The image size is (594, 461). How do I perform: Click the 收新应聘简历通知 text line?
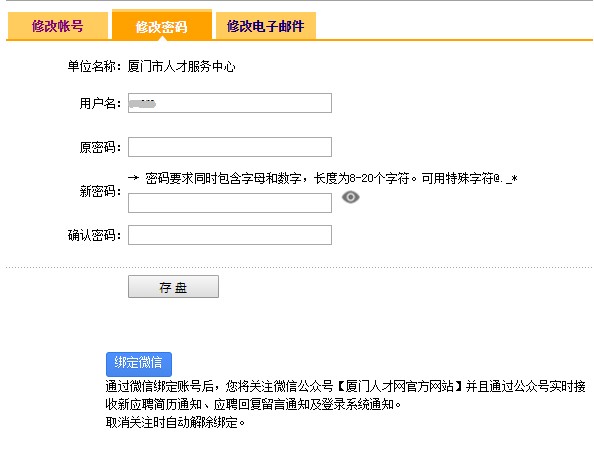[253, 405]
